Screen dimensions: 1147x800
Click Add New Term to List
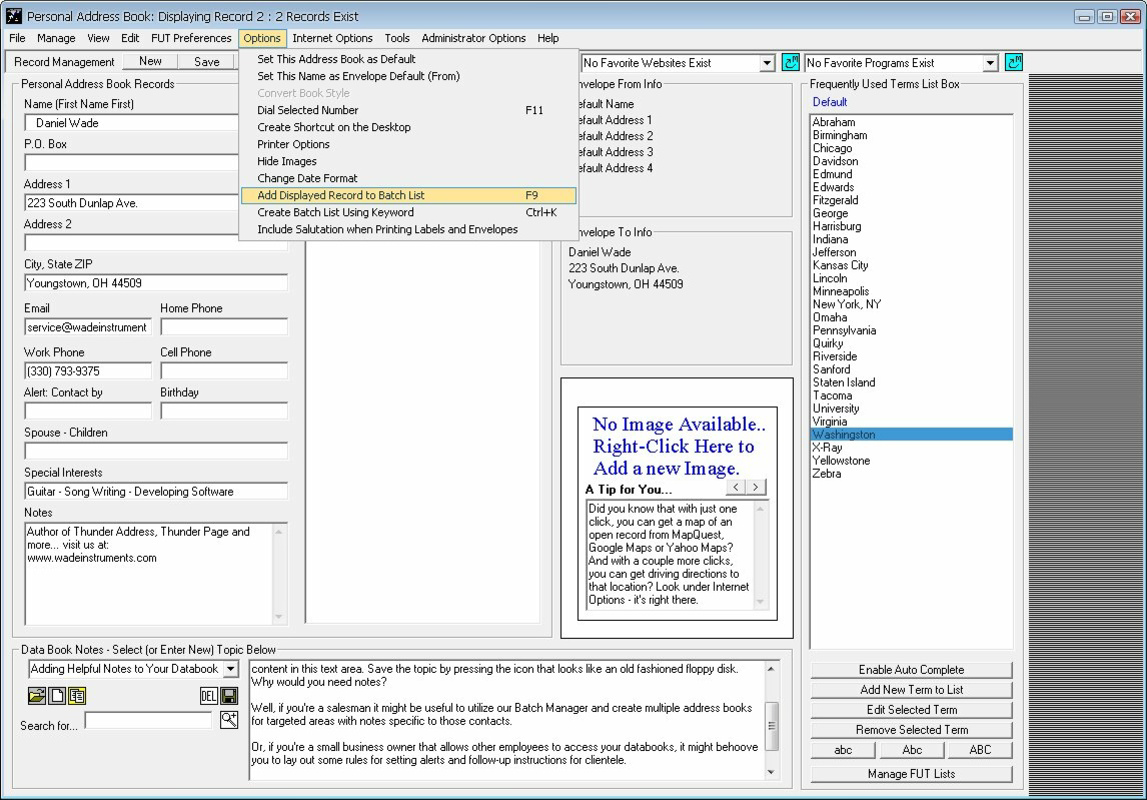[911, 690]
